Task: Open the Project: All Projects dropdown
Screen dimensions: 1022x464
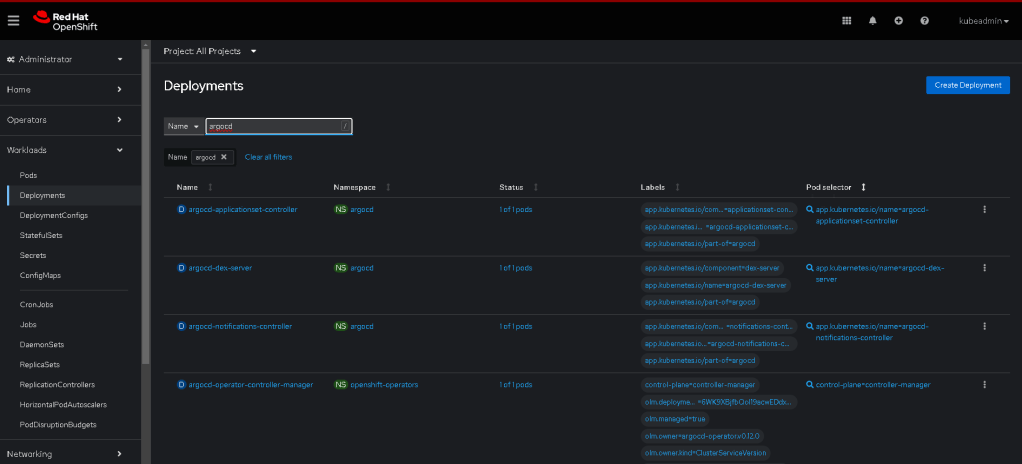Action: [x=210, y=51]
